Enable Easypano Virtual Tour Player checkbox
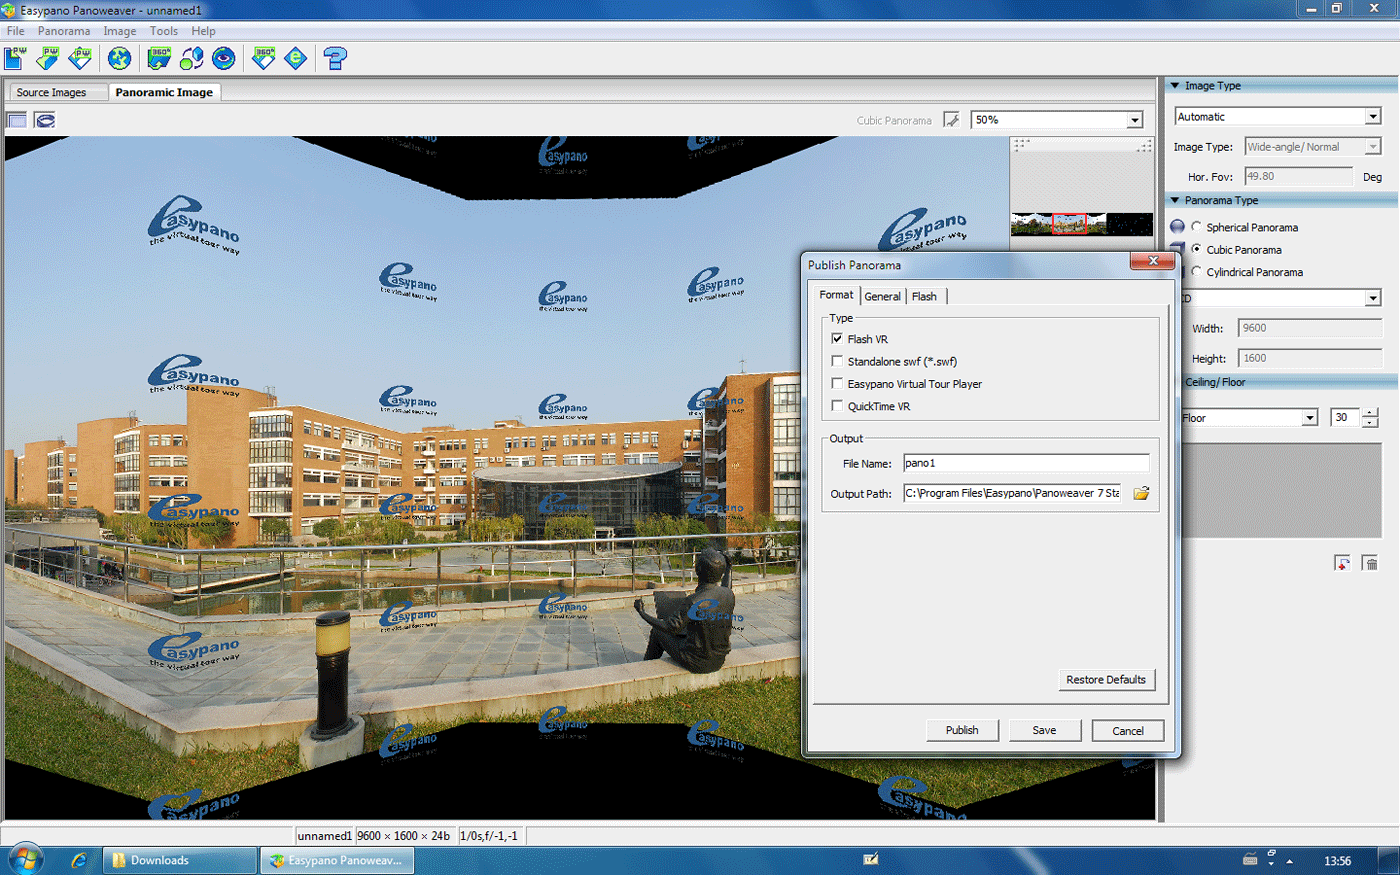Screen dimensions: 1400x875 837,383
